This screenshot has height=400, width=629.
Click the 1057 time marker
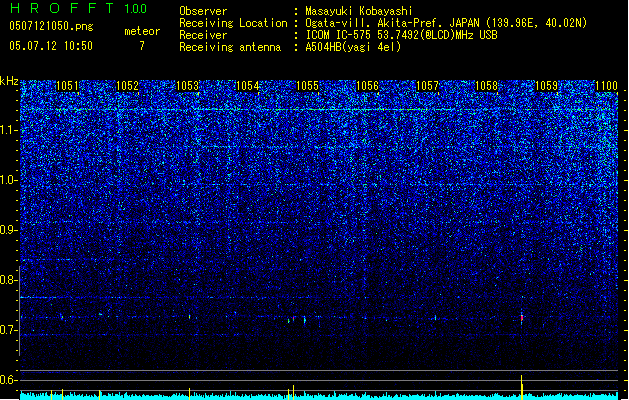pyautogui.click(x=428, y=86)
